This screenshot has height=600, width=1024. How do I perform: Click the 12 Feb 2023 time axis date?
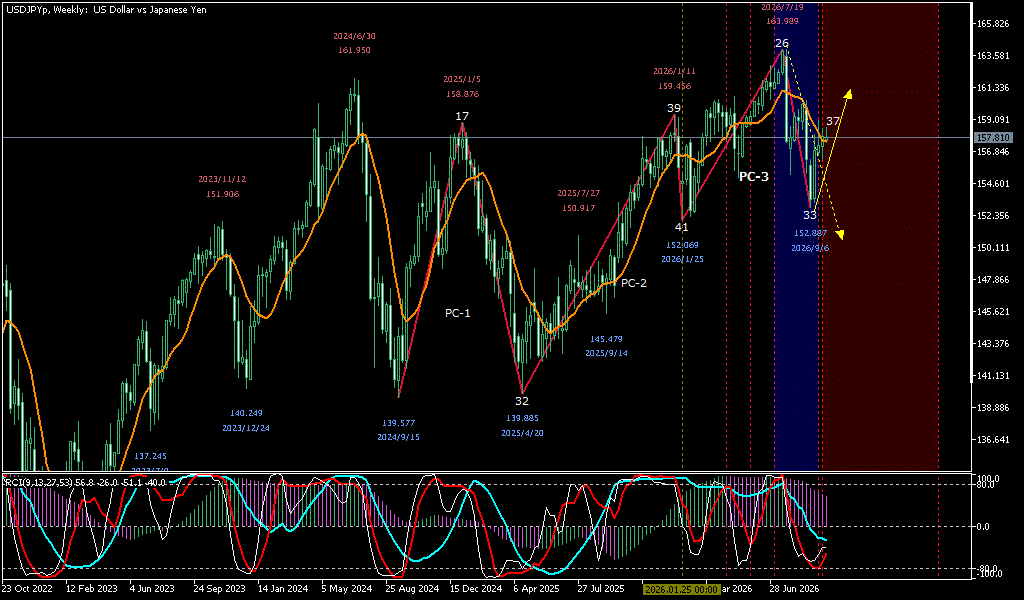point(92,589)
